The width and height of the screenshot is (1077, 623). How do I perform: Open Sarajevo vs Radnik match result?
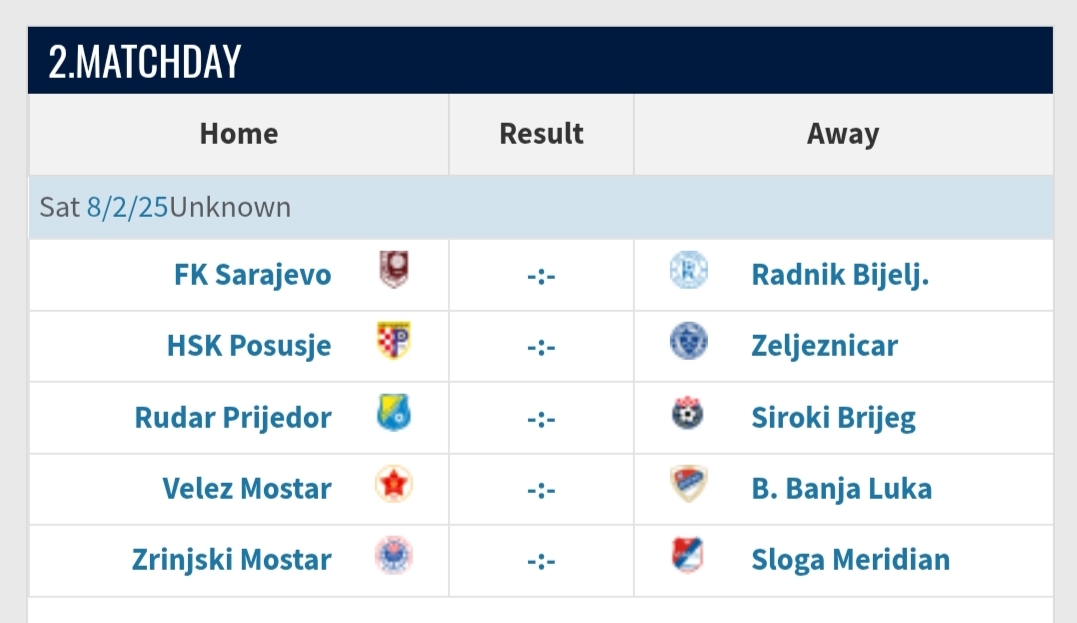pos(541,275)
